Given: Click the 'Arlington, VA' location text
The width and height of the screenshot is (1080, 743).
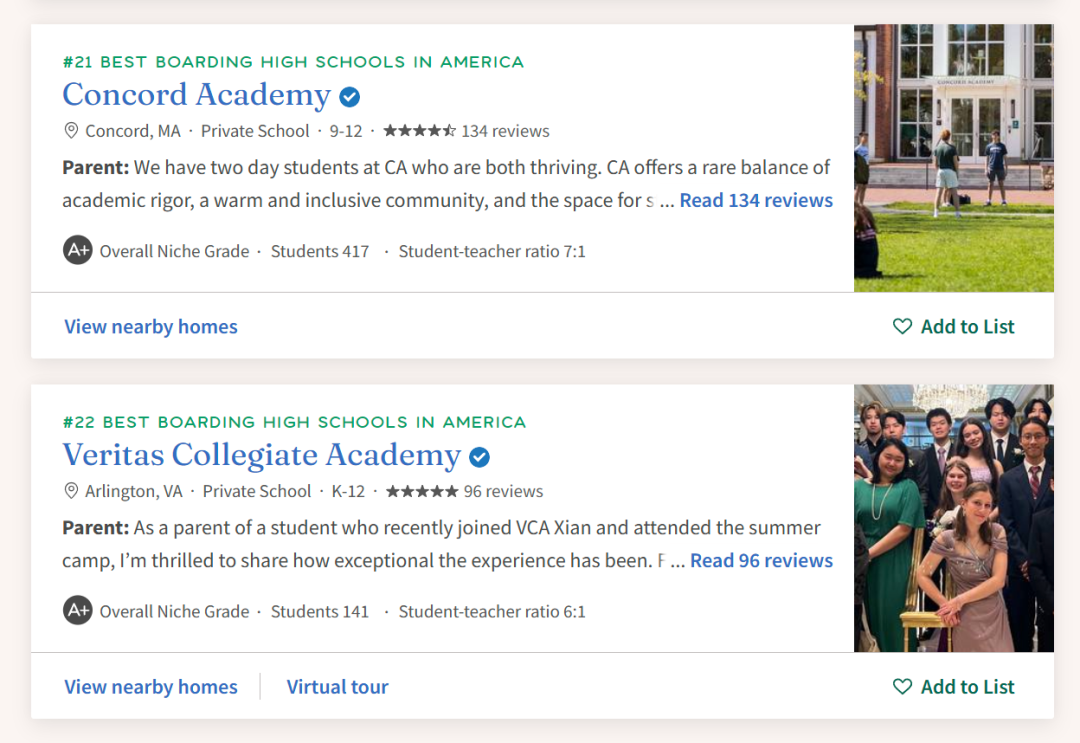Looking at the screenshot, I should pos(134,491).
